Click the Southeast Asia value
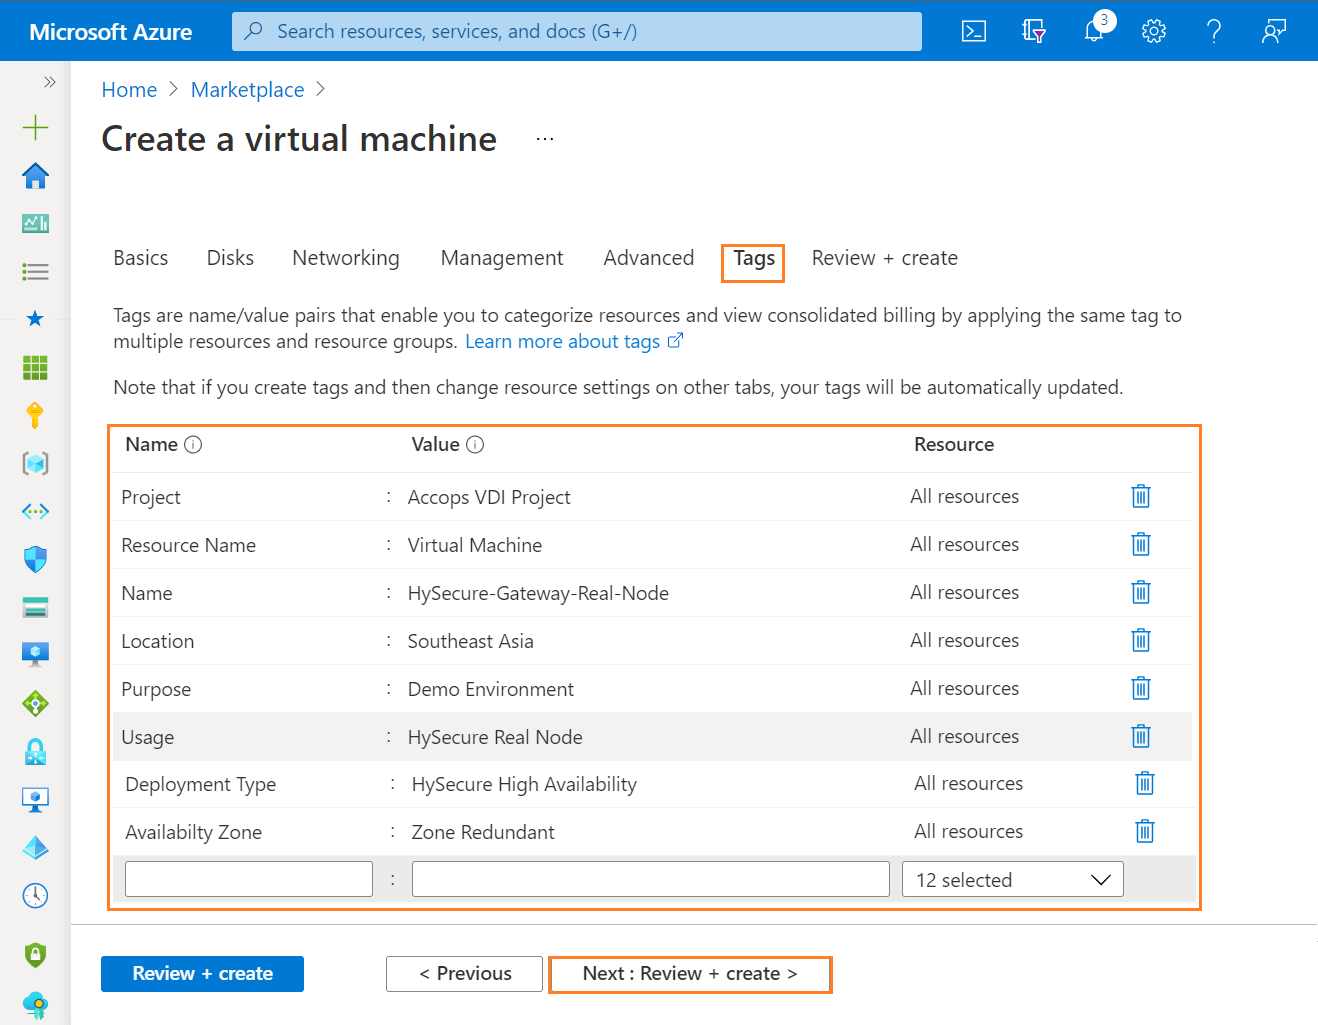This screenshot has height=1025, width=1318. 470,641
